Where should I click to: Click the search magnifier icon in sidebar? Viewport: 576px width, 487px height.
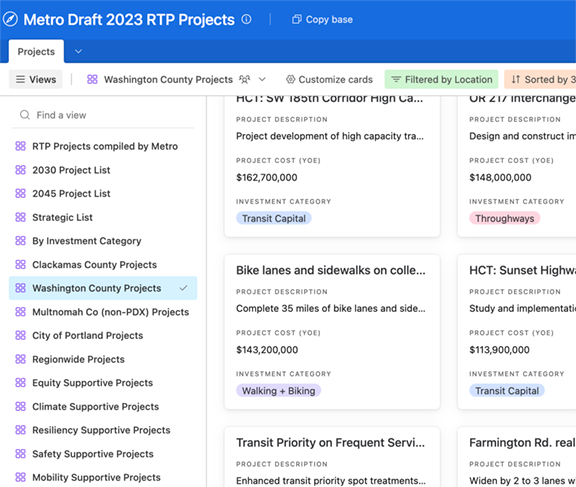[25, 115]
